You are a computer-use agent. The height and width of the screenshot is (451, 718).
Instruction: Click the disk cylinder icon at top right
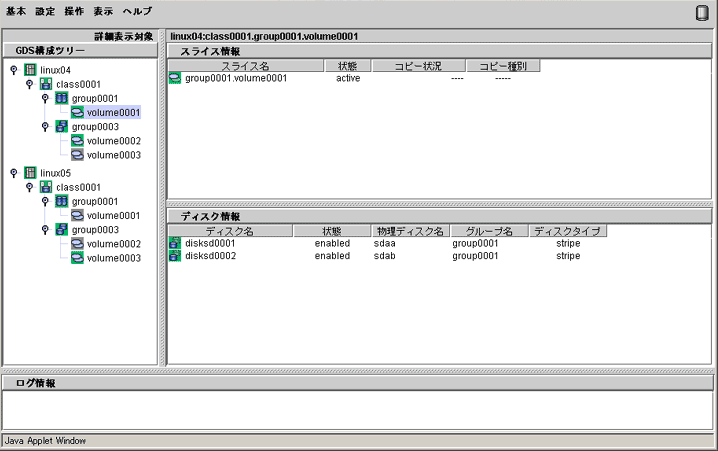click(x=702, y=13)
